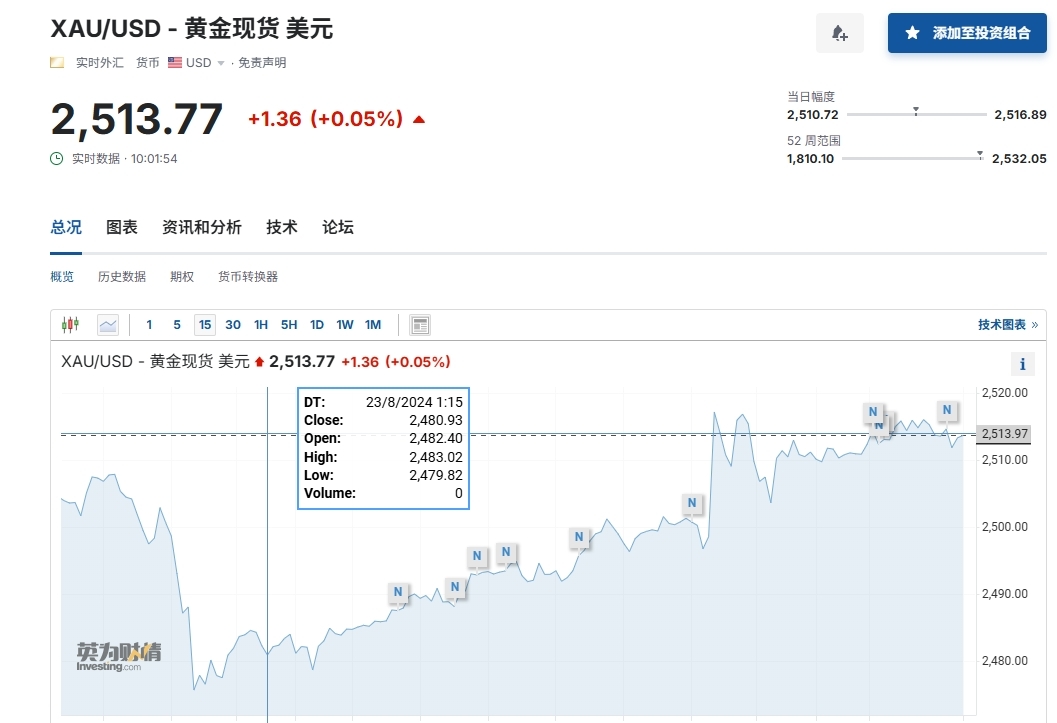Click the star icon in add-to-portfolio button
This screenshot has height=723, width=1057.
tap(912, 33)
